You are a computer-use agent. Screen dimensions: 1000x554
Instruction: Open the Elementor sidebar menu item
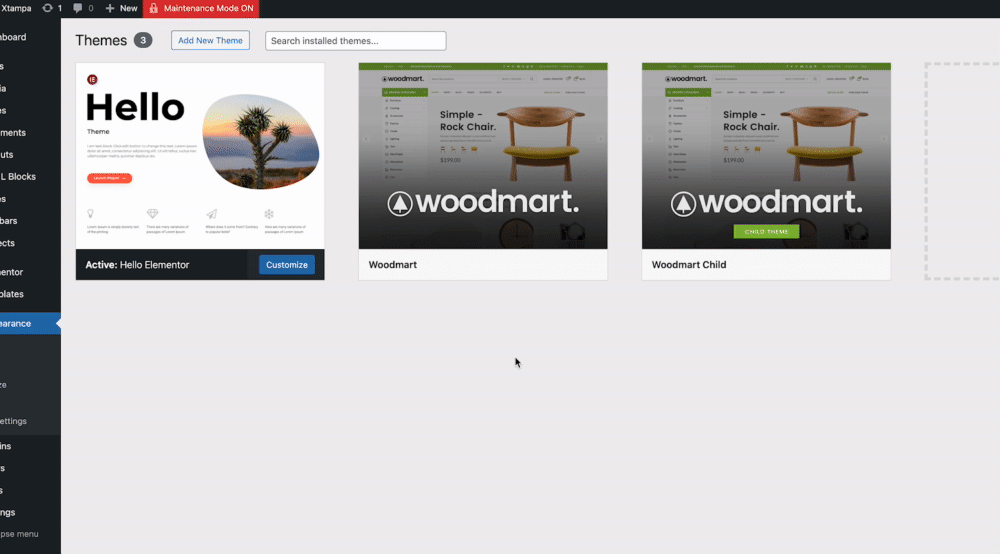11,272
